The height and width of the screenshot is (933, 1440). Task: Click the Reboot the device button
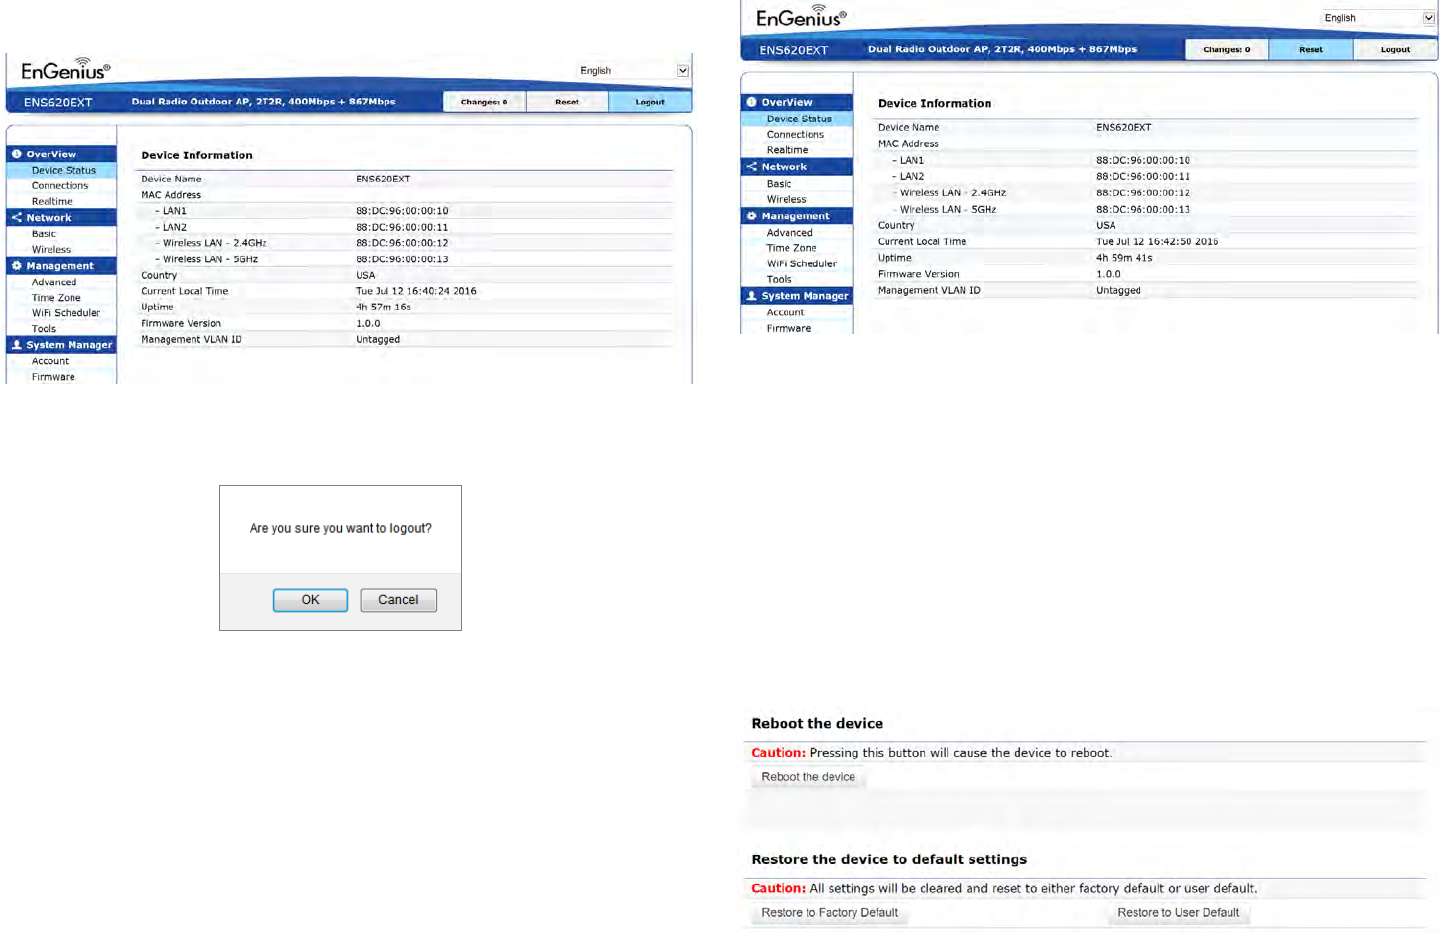808,777
